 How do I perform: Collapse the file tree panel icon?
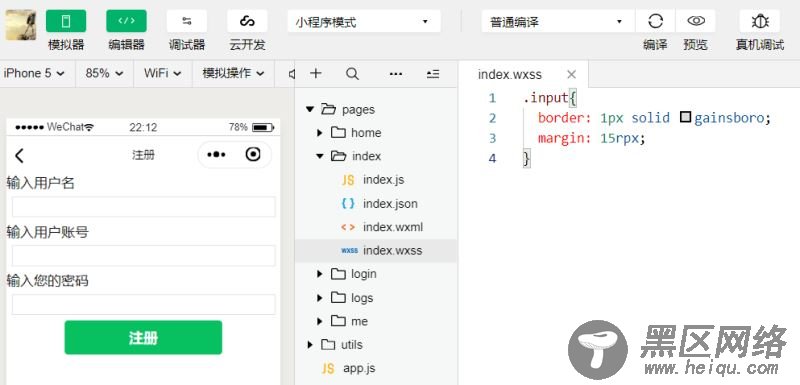pos(433,74)
